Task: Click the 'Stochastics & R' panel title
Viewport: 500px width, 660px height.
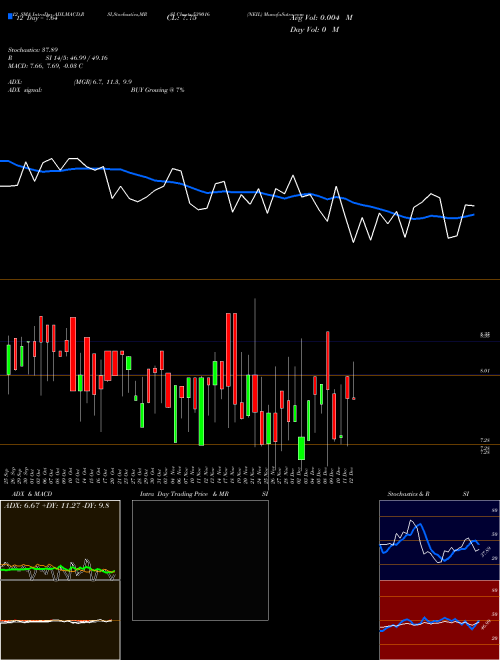Action: click(408, 494)
